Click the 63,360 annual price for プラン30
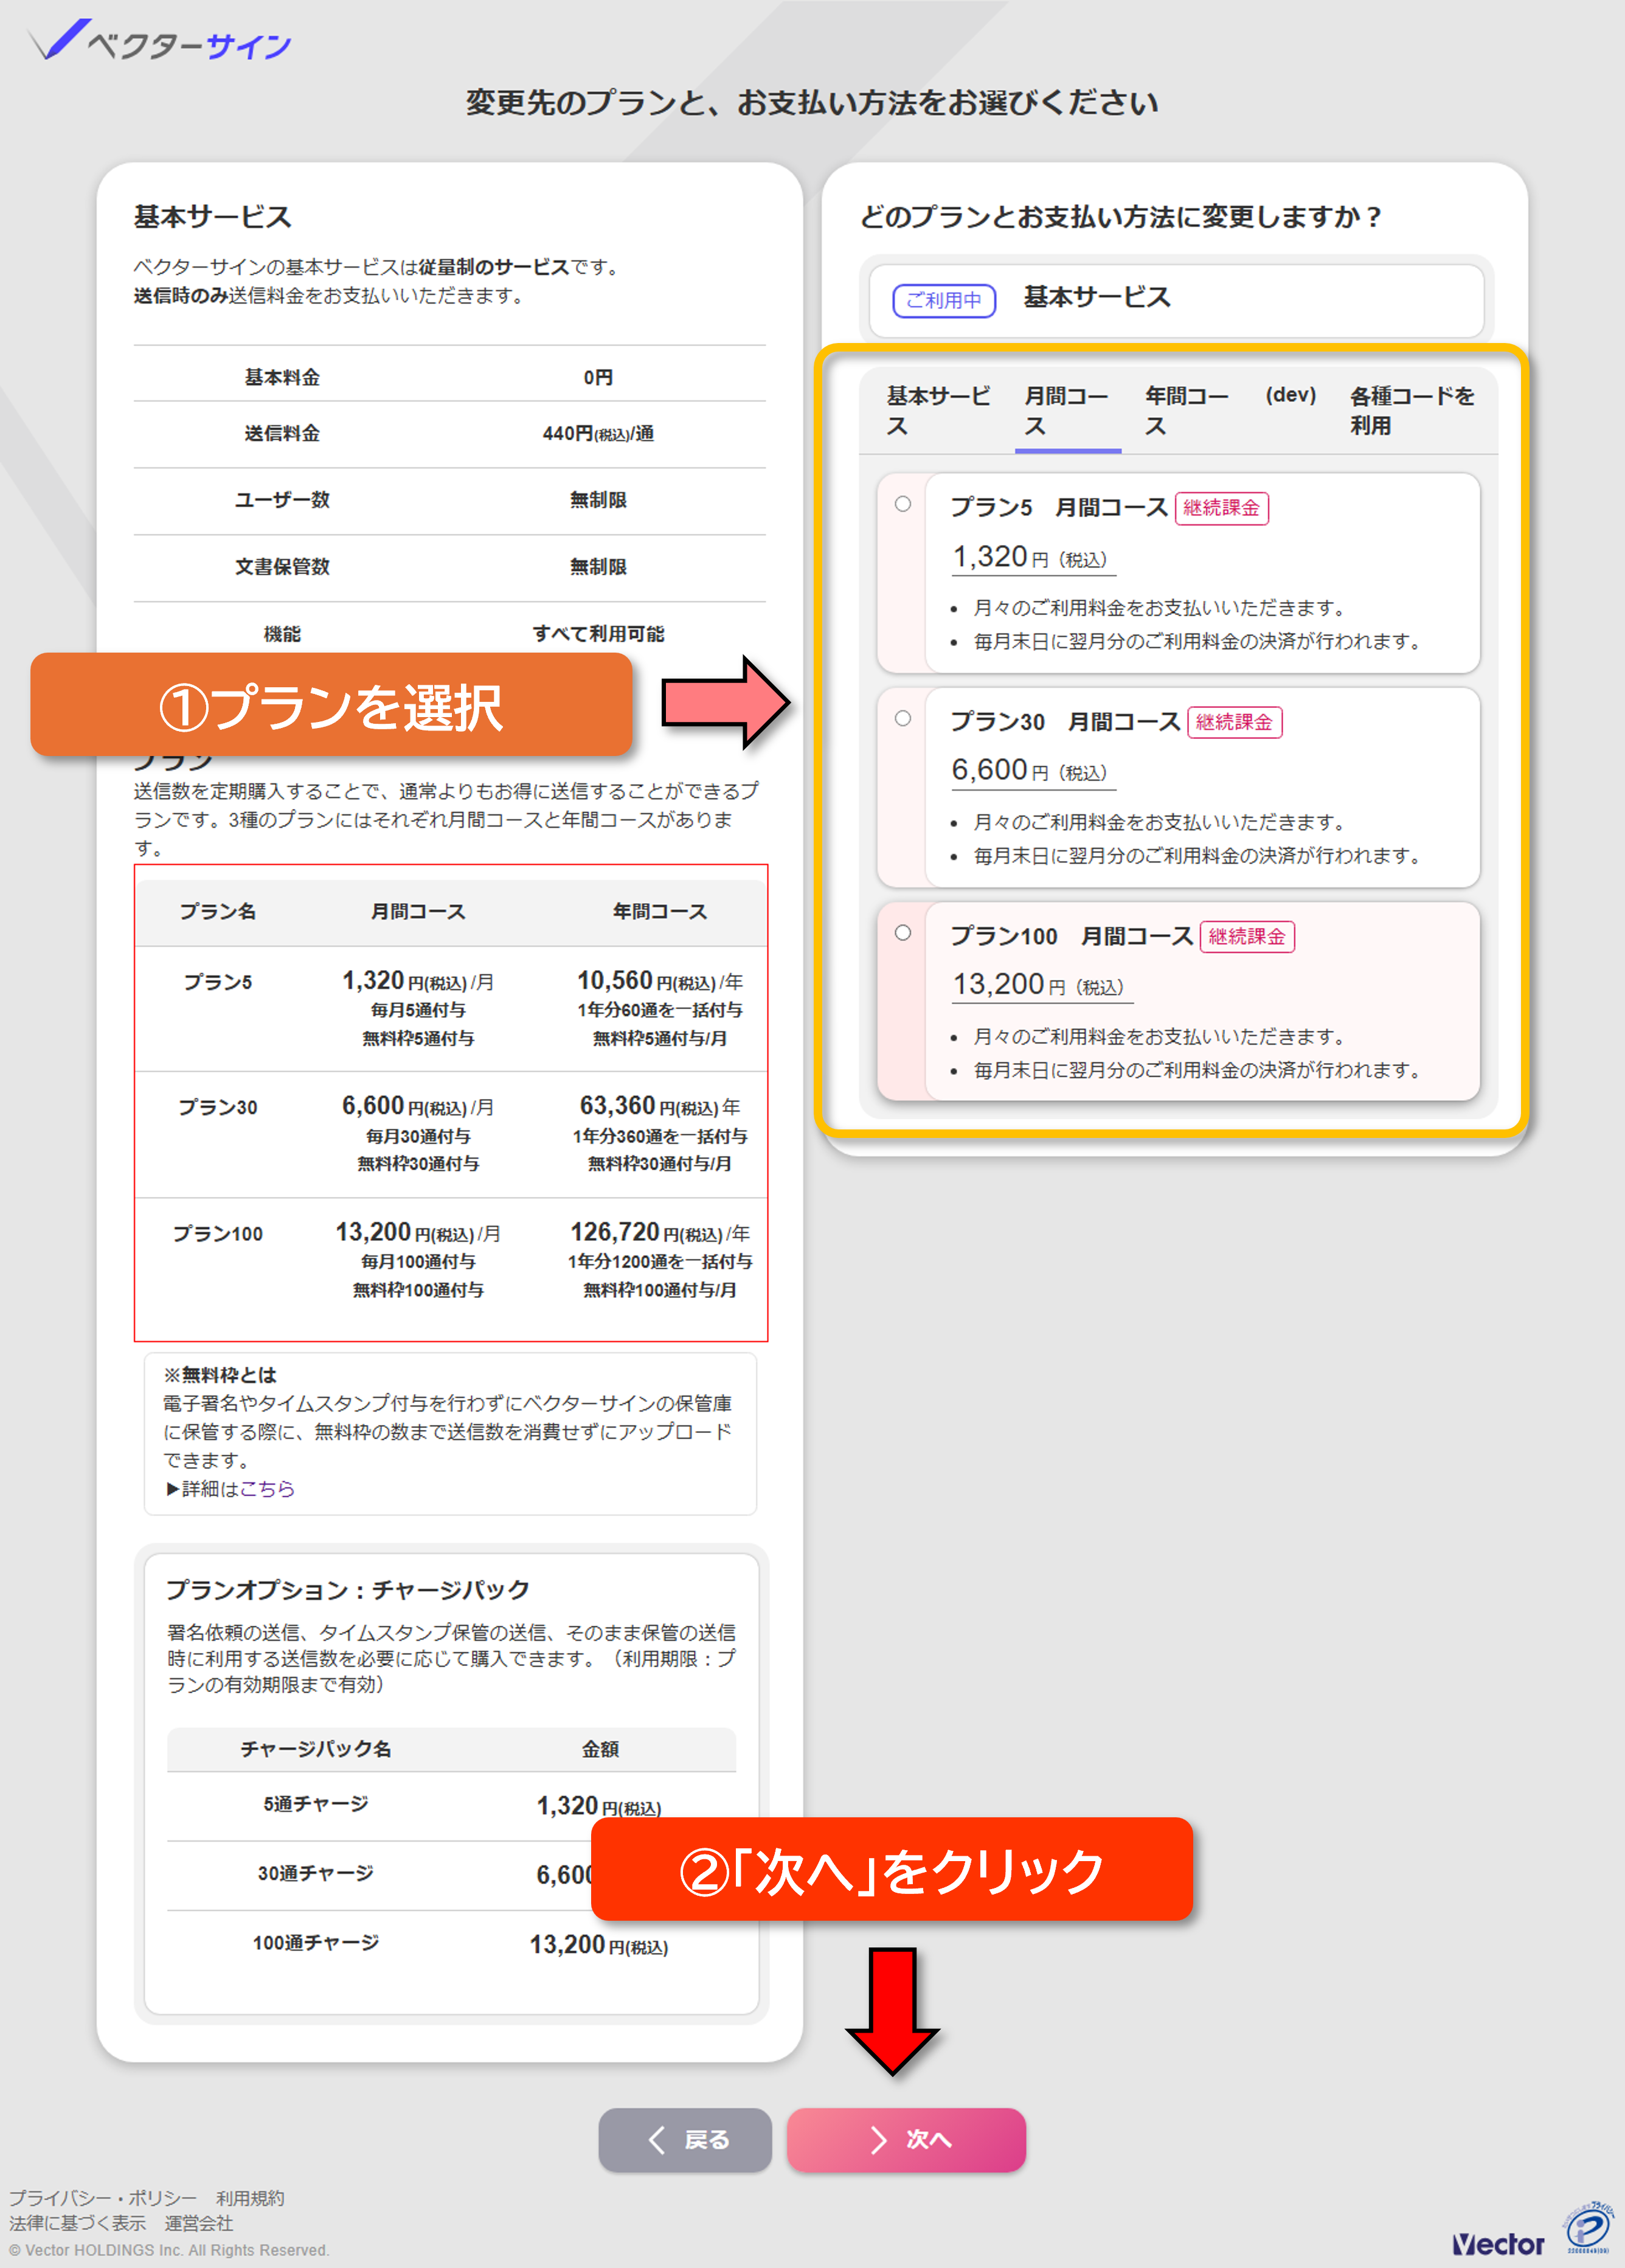Viewport: 1625px width, 2268px height. (x=617, y=1105)
